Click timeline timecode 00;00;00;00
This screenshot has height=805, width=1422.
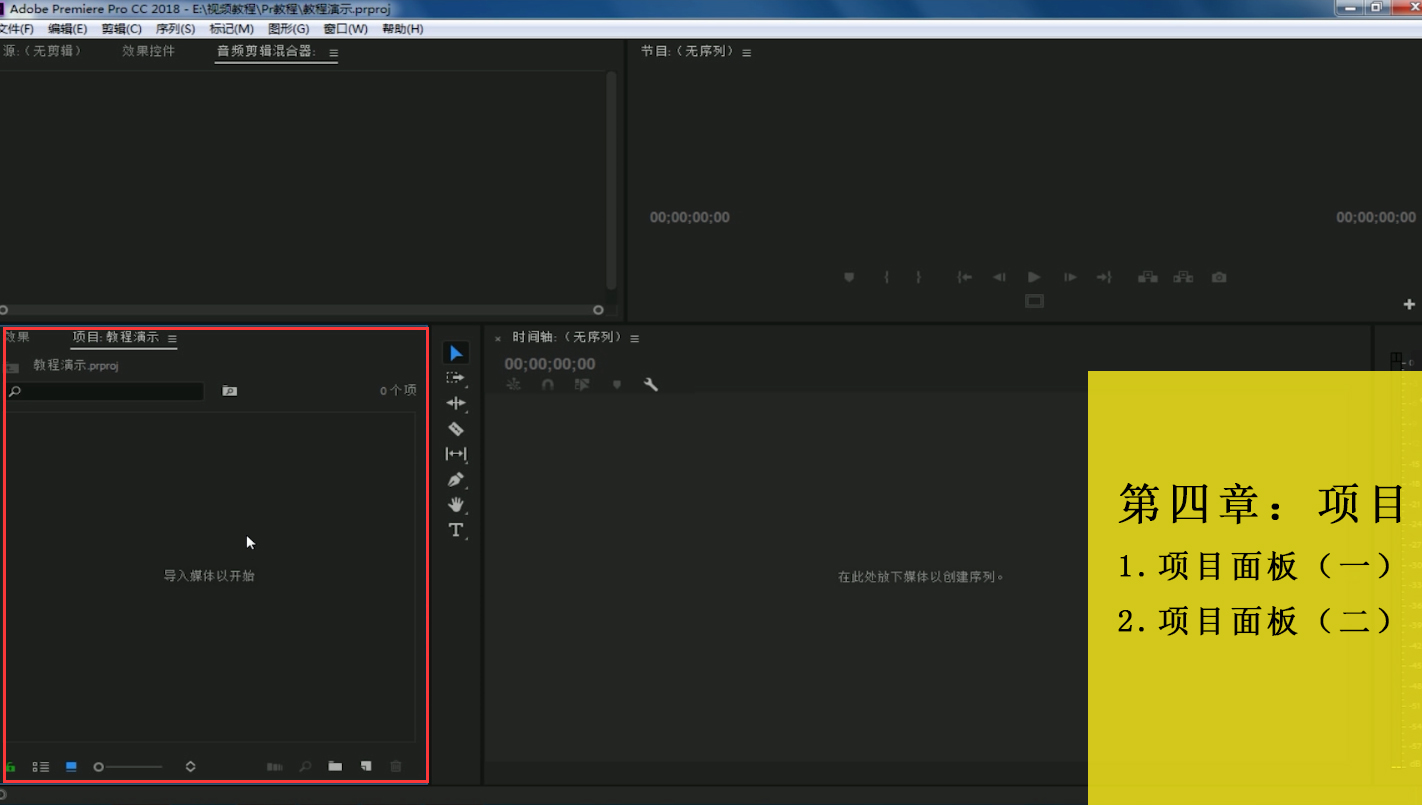click(x=549, y=364)
